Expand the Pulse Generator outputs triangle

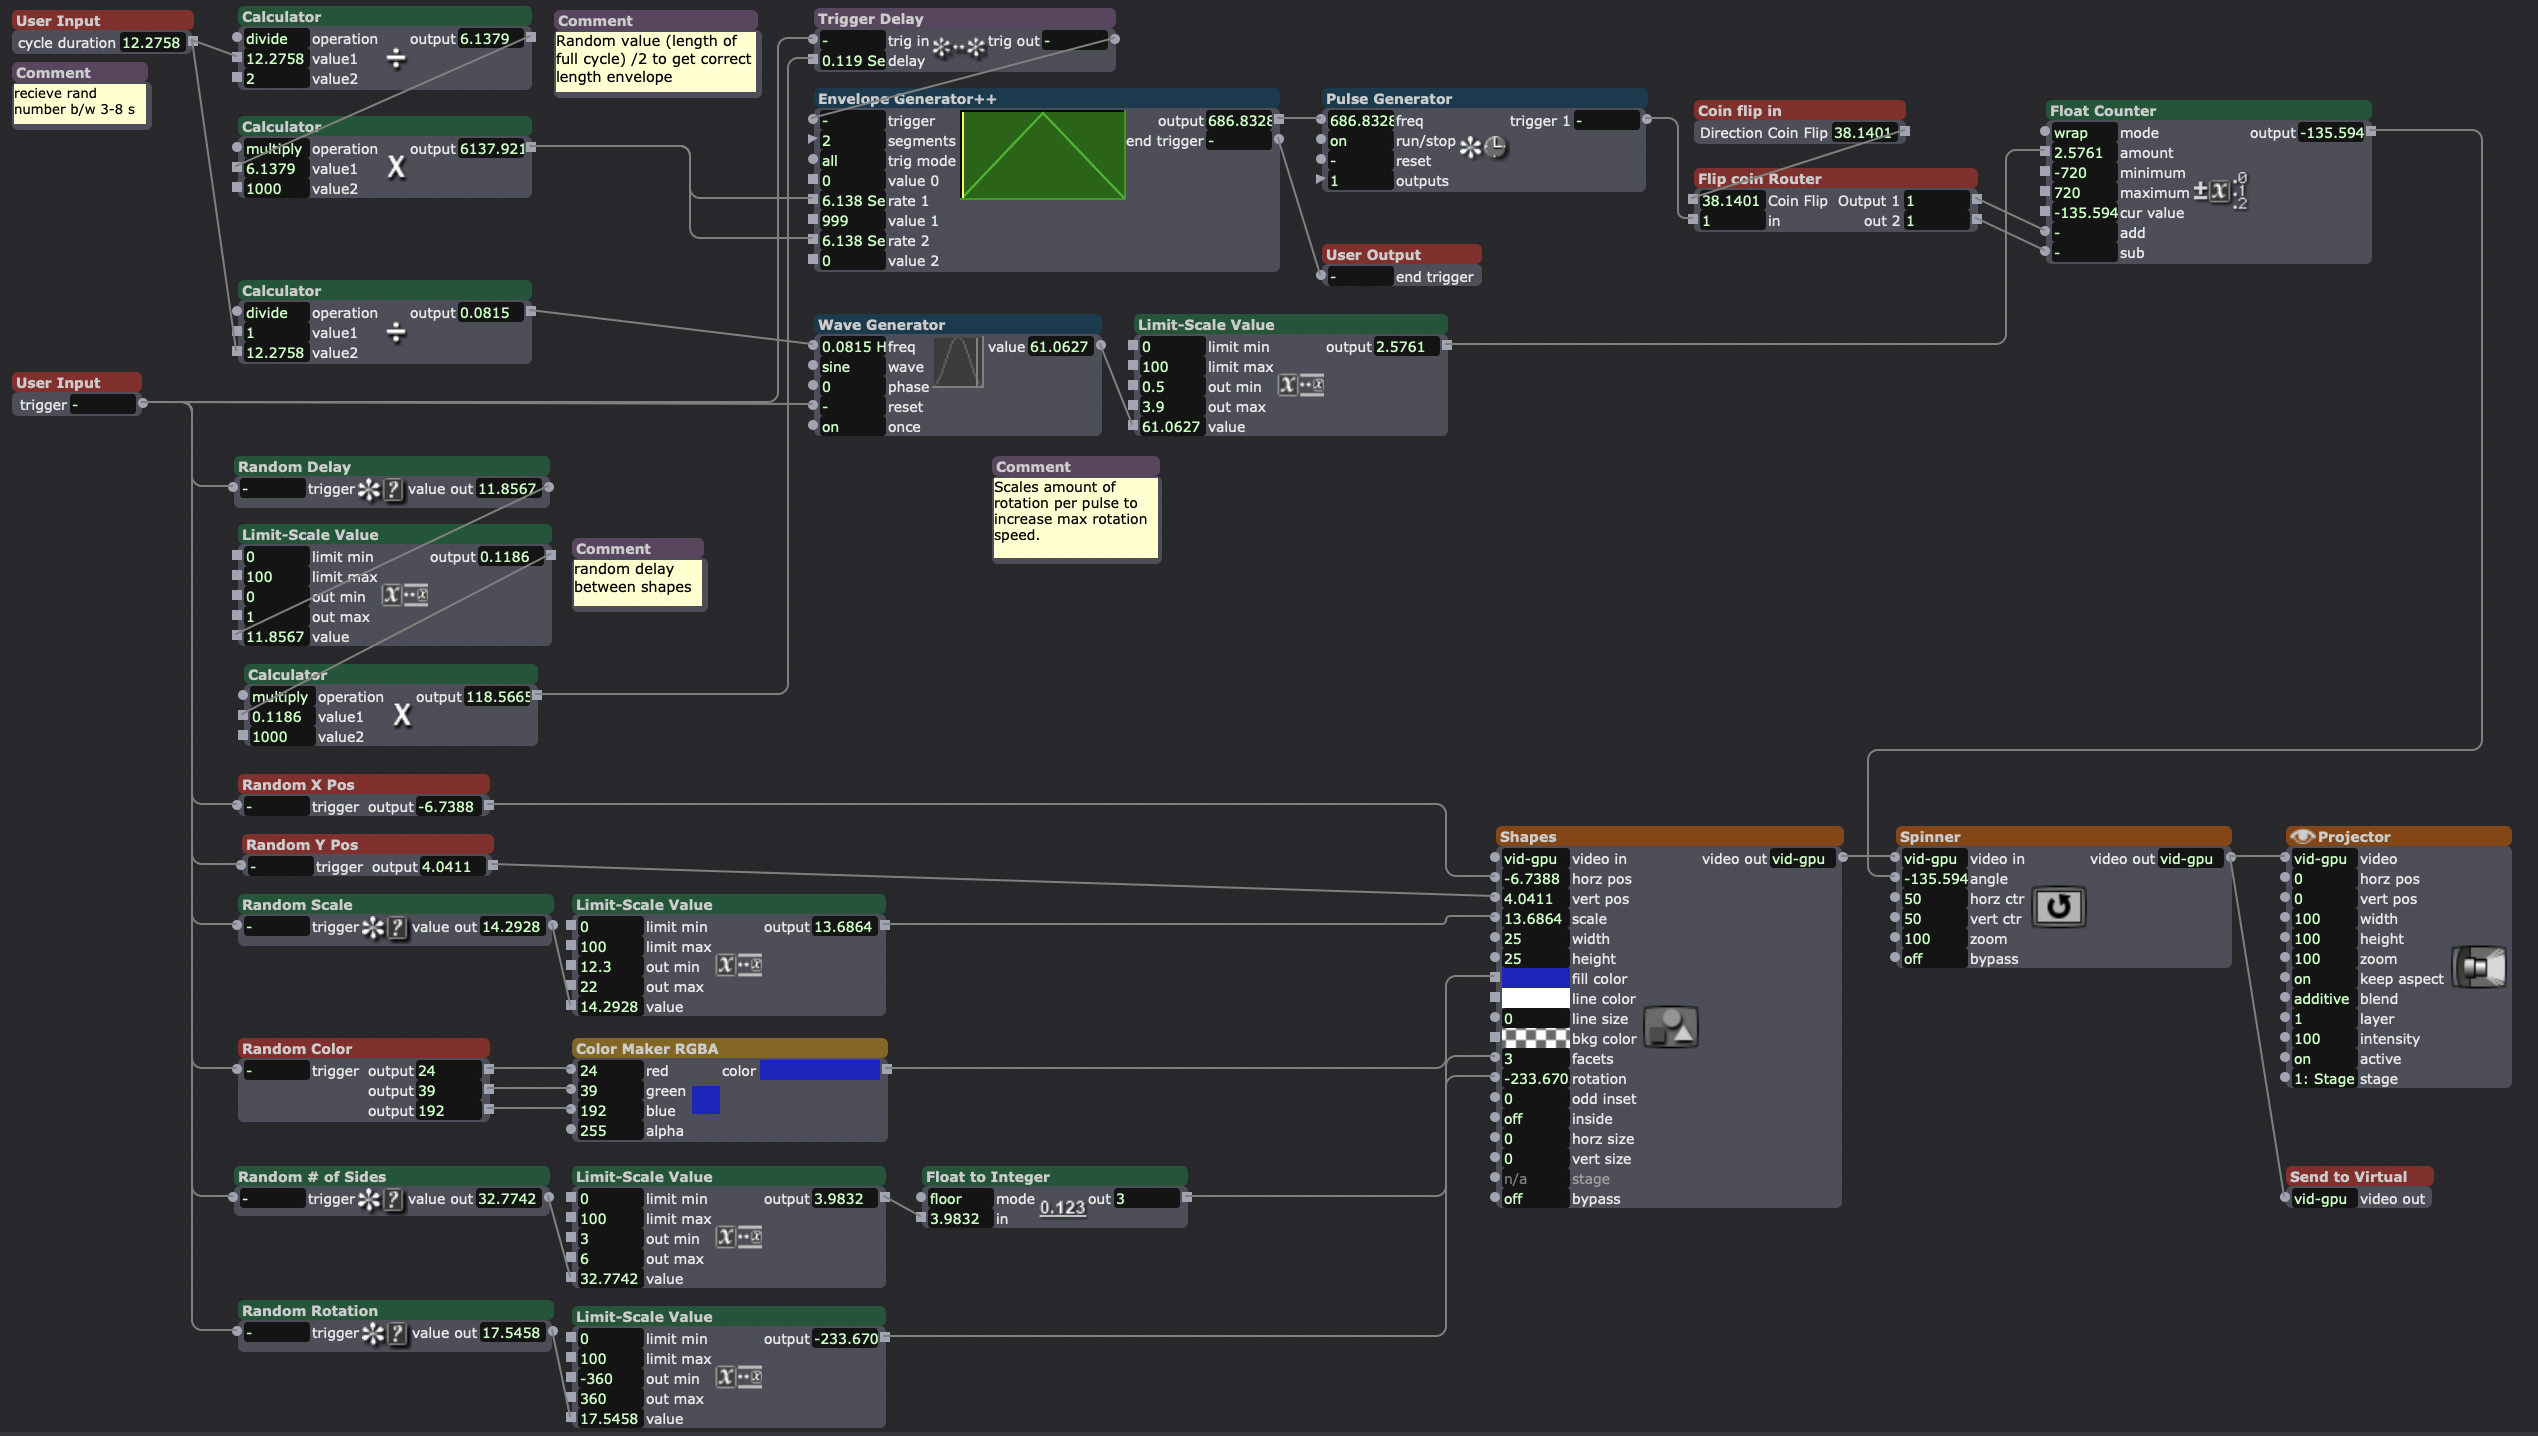click(x=1320, y=180)
